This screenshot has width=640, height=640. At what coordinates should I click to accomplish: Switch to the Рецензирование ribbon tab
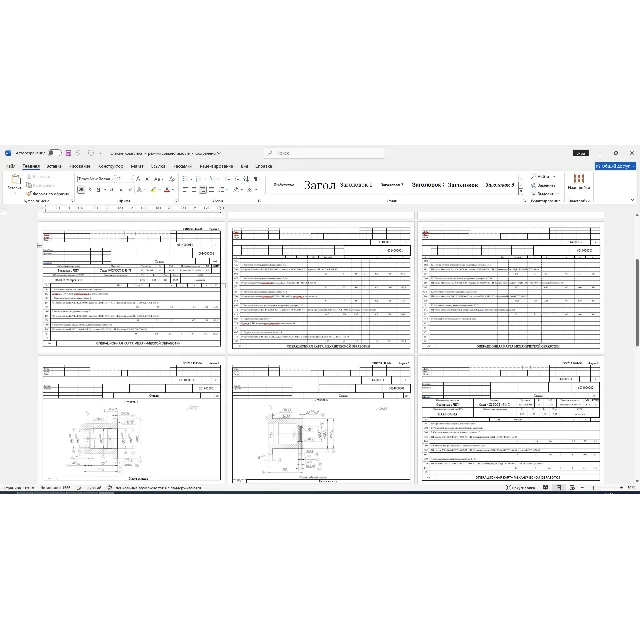click(216, 166)
